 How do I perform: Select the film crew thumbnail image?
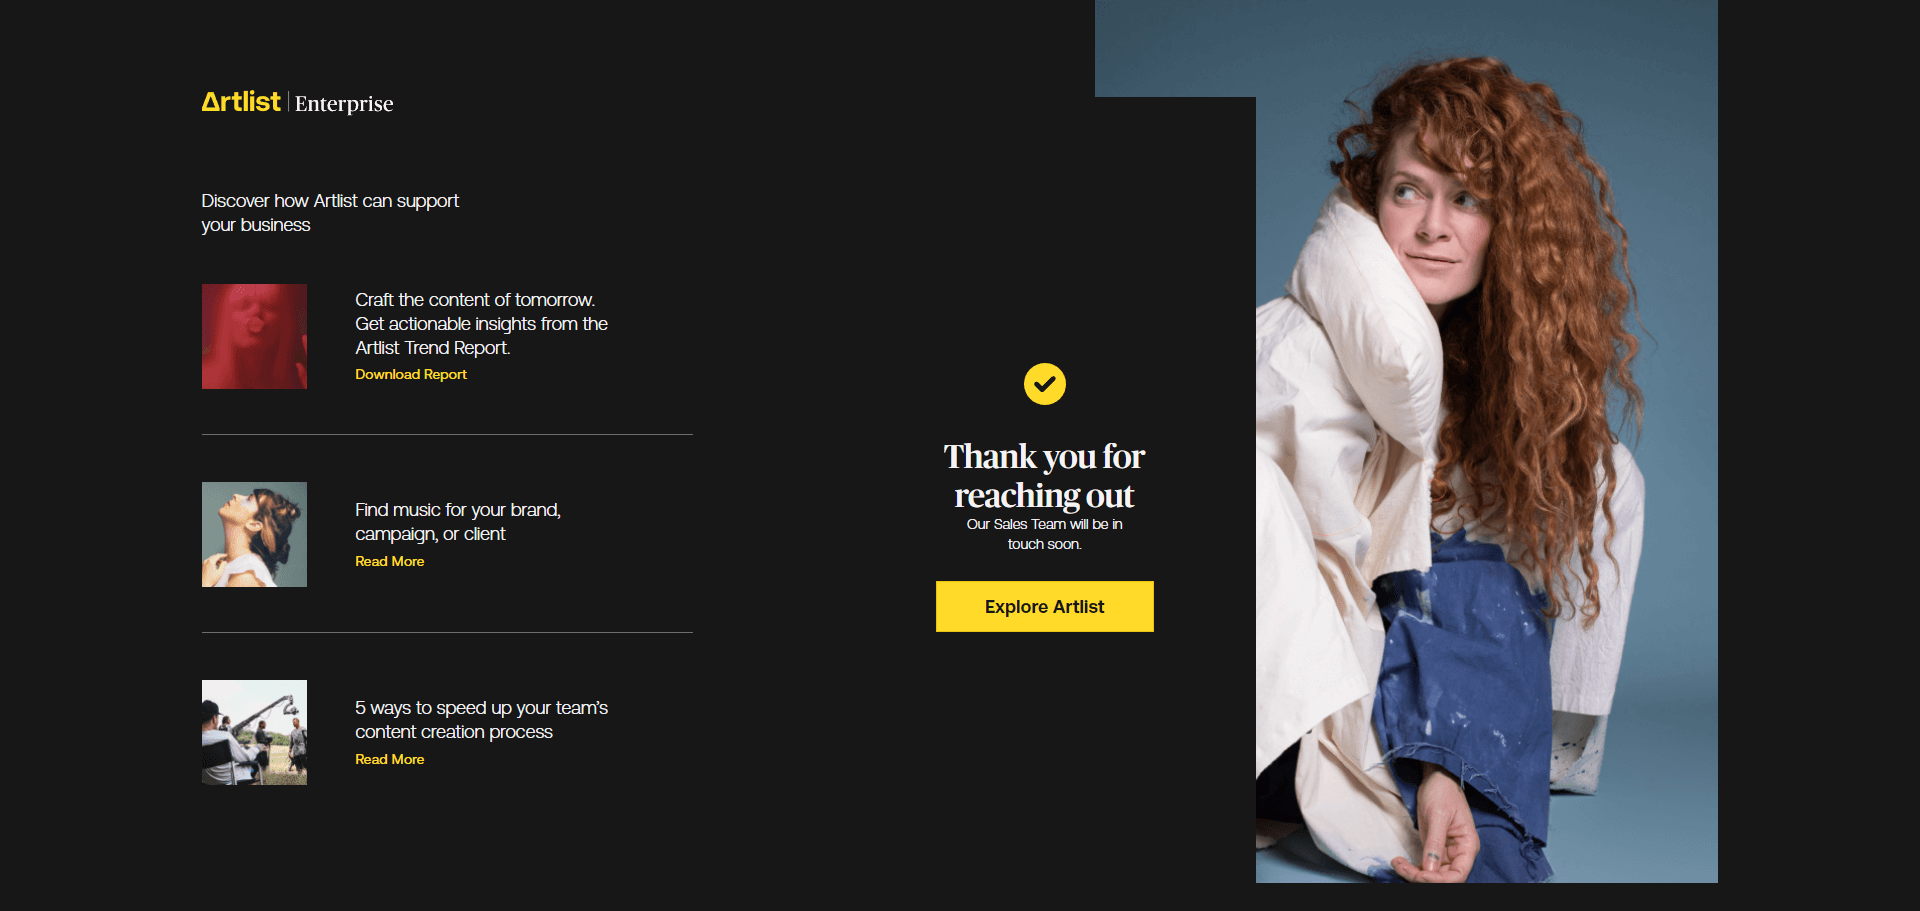click(254, 732)
